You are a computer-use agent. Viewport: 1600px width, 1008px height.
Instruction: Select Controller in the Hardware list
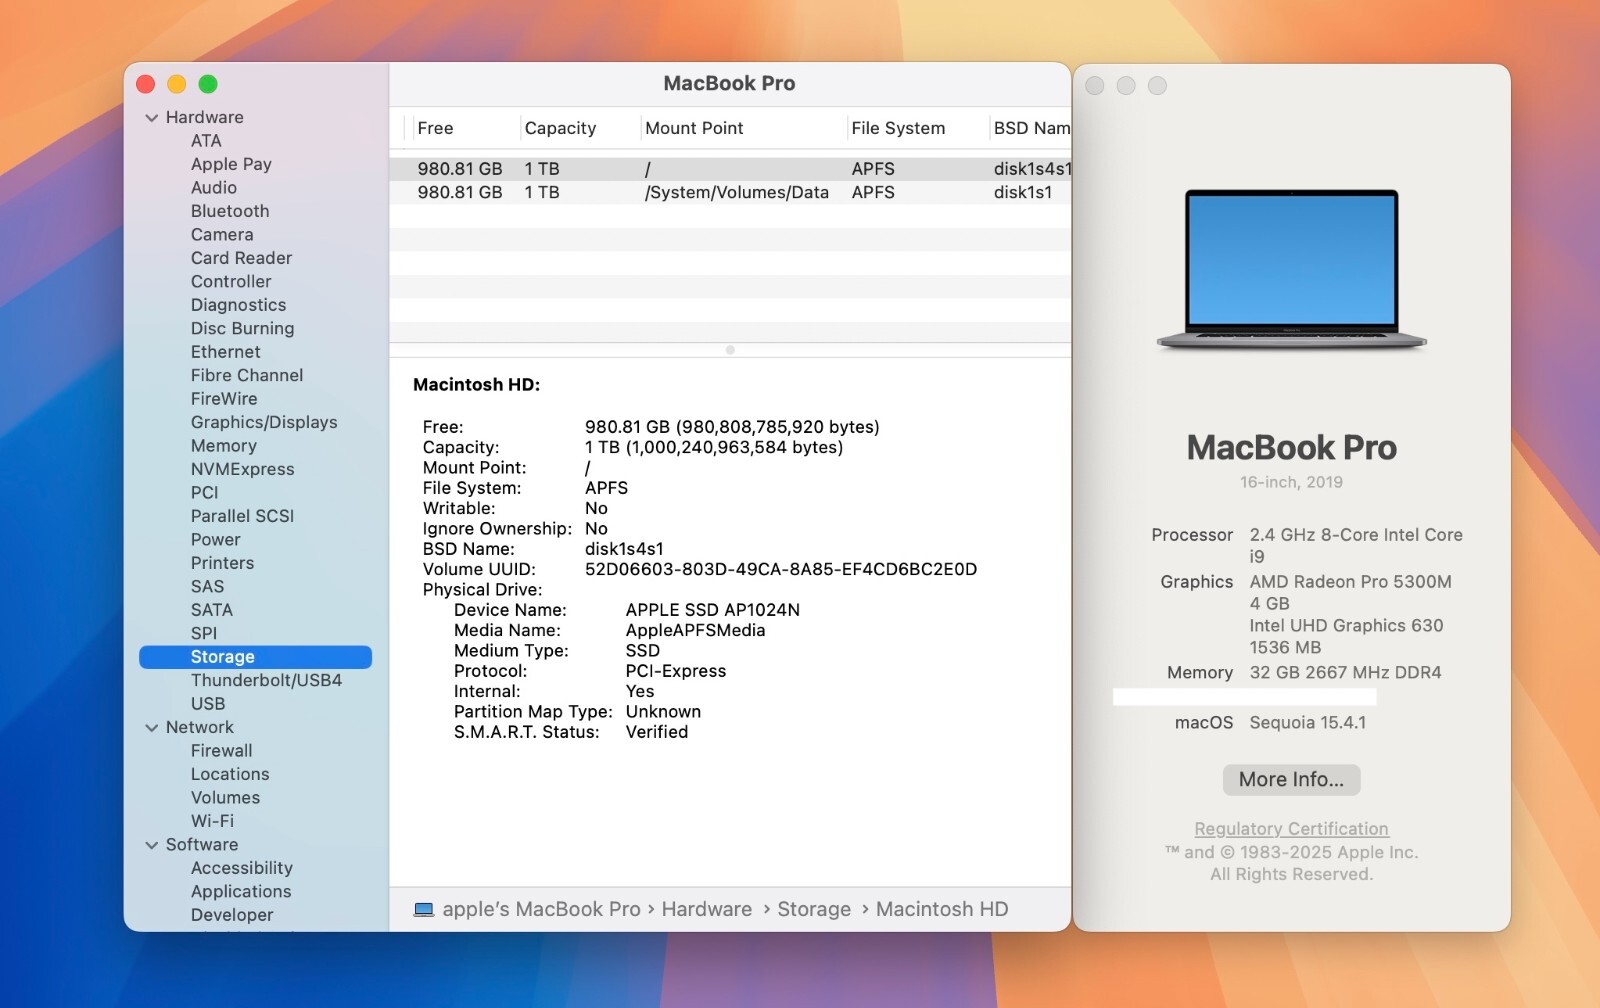click(x=231, y=282)
